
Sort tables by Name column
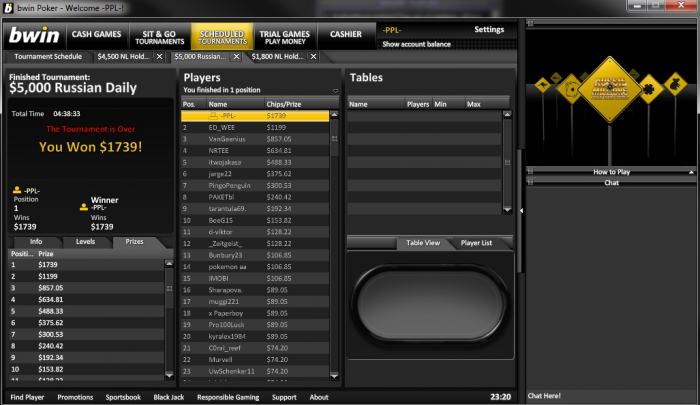pyautogui.click(x=376, y=104)
